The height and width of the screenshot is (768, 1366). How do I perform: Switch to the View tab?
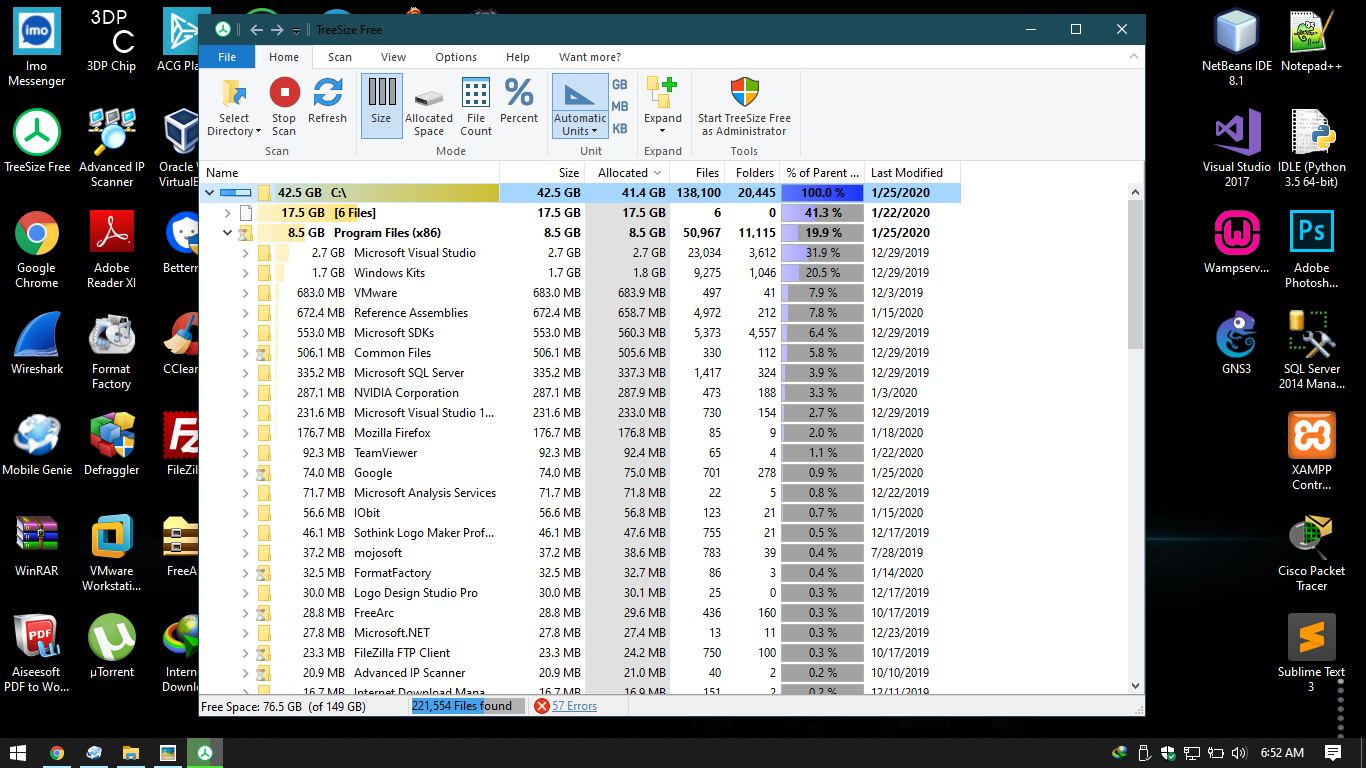(x=393, y=57)
